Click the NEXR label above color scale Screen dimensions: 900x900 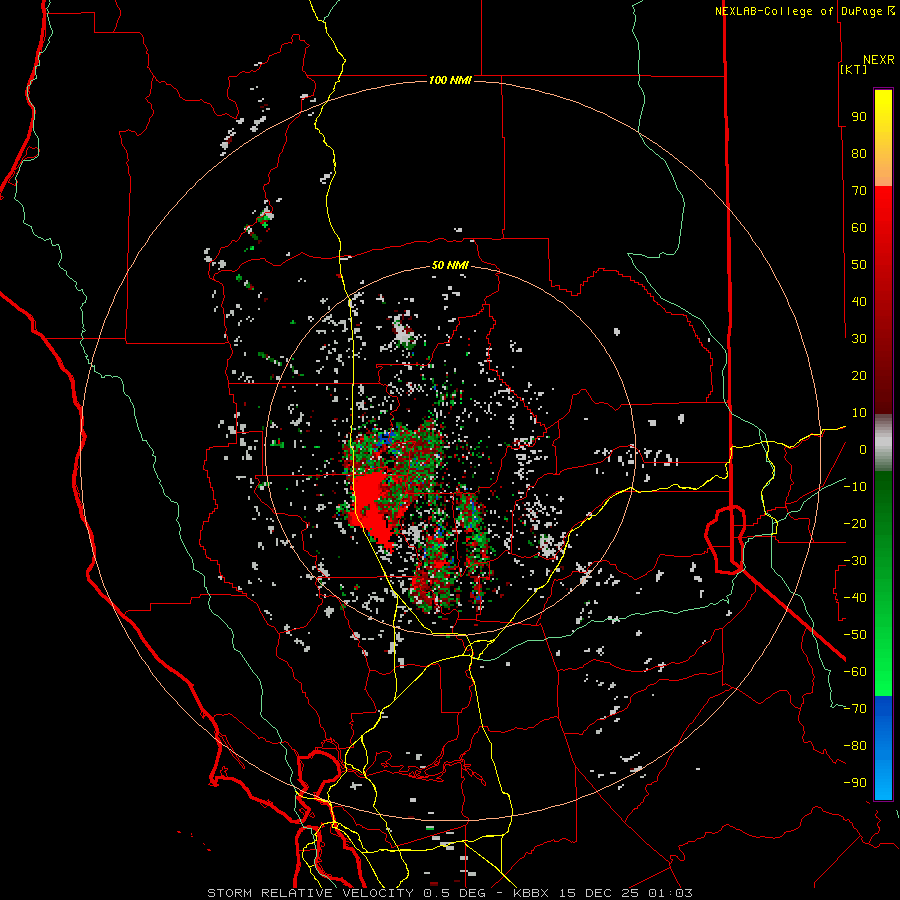click(879, 60)
